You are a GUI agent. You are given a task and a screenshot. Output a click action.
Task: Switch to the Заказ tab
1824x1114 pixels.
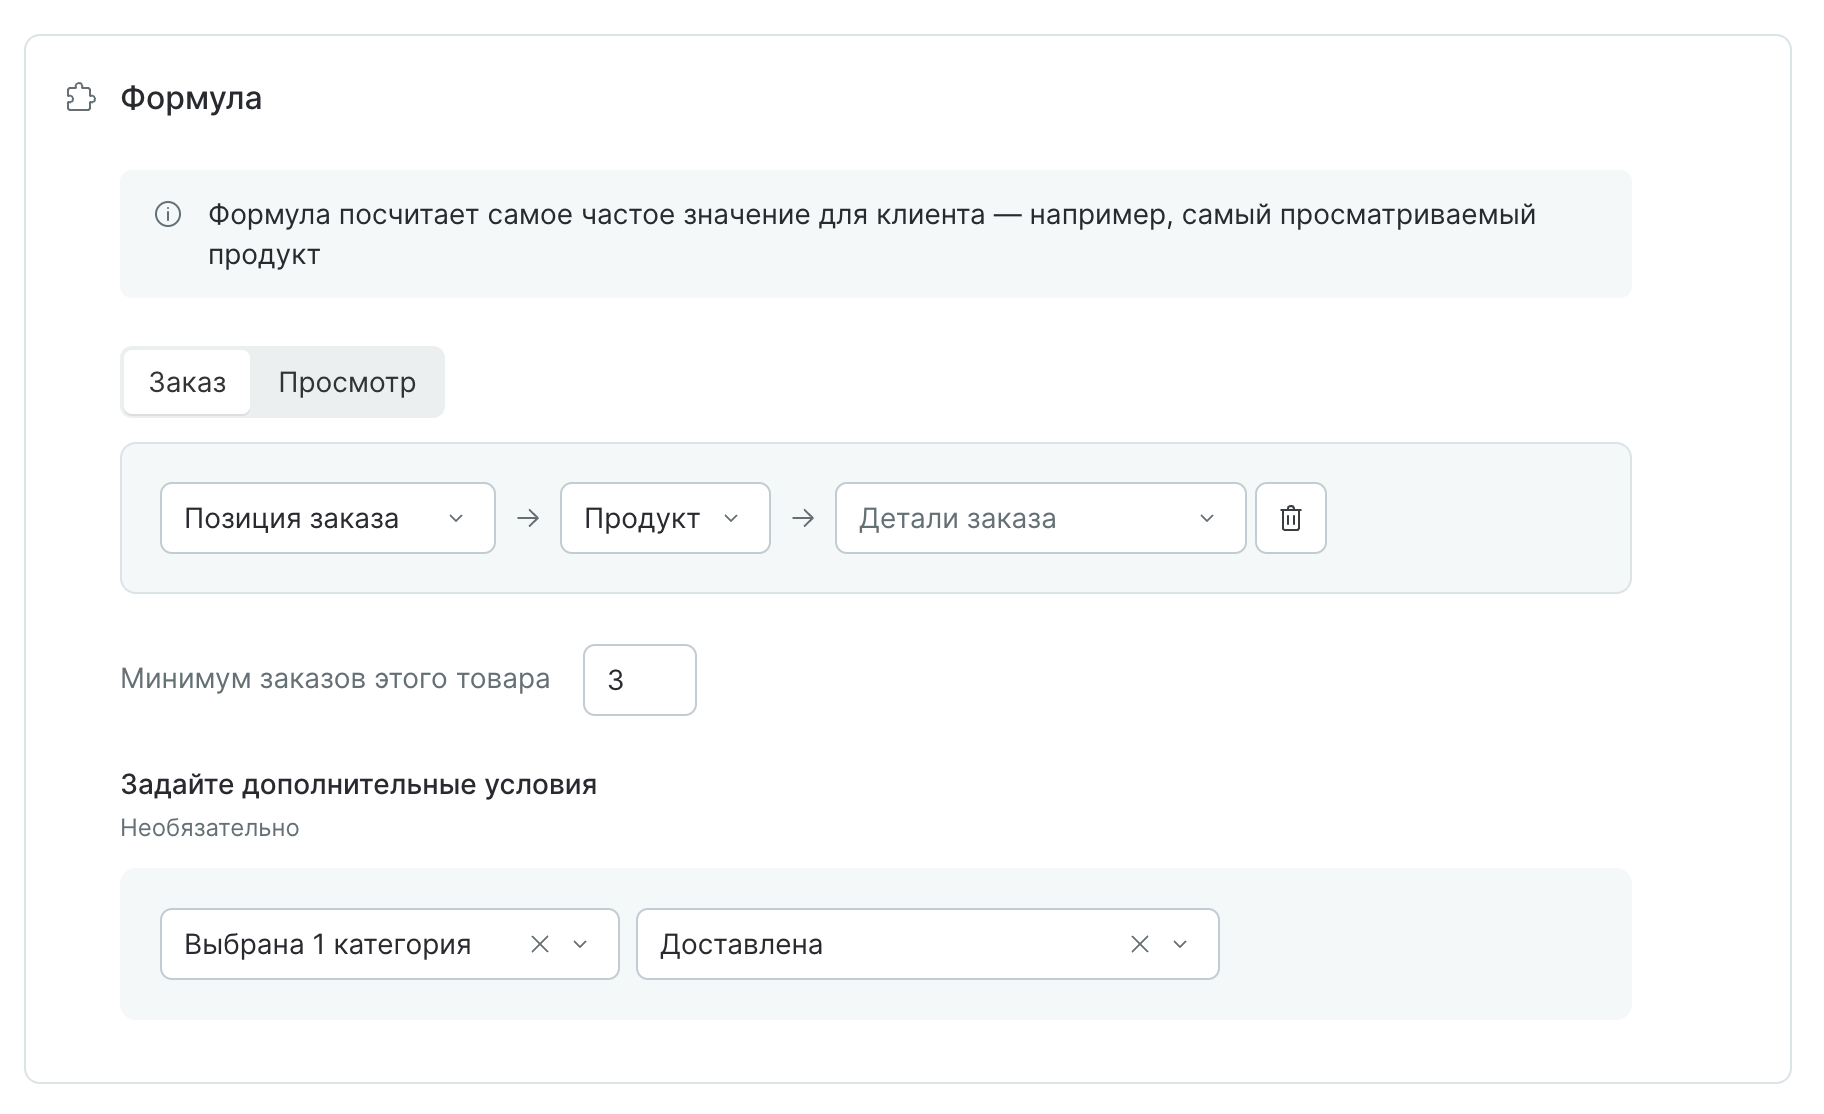187,382
